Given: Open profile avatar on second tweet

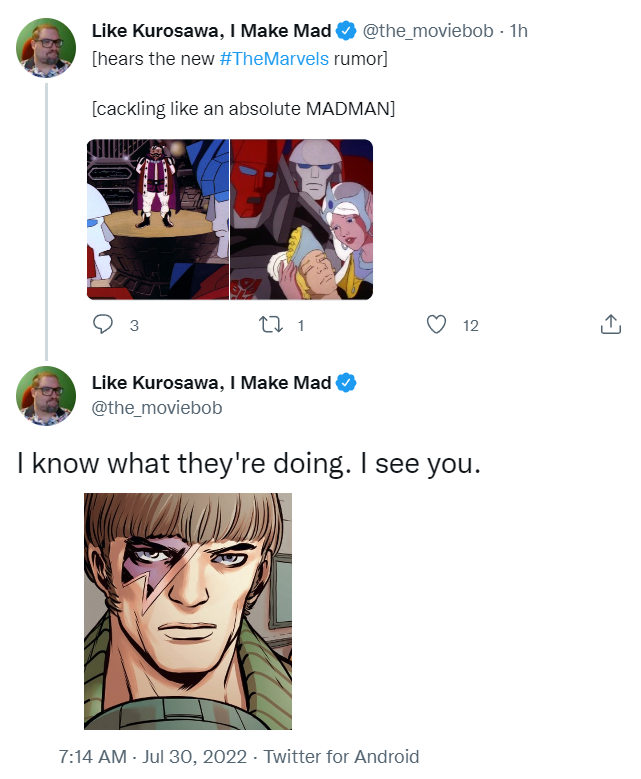Looking at the screenshot, I should (x=46, y=396).
